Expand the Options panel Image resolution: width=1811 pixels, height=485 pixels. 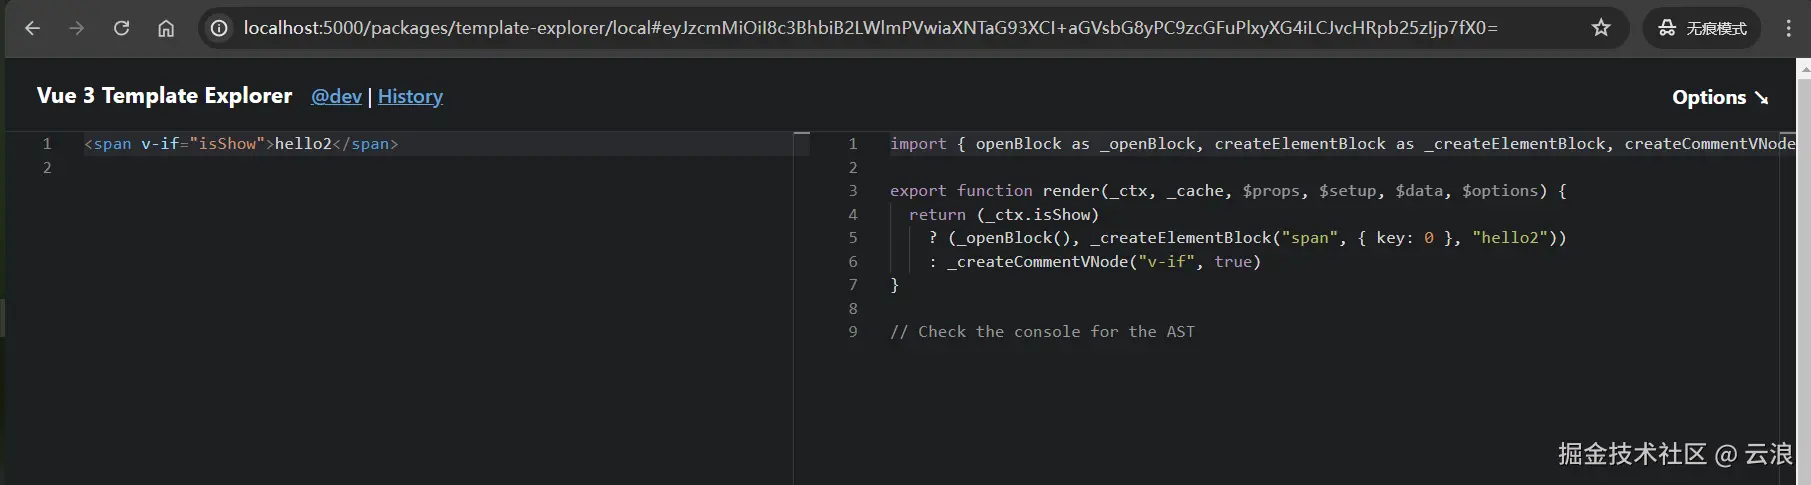[1720, 97]
